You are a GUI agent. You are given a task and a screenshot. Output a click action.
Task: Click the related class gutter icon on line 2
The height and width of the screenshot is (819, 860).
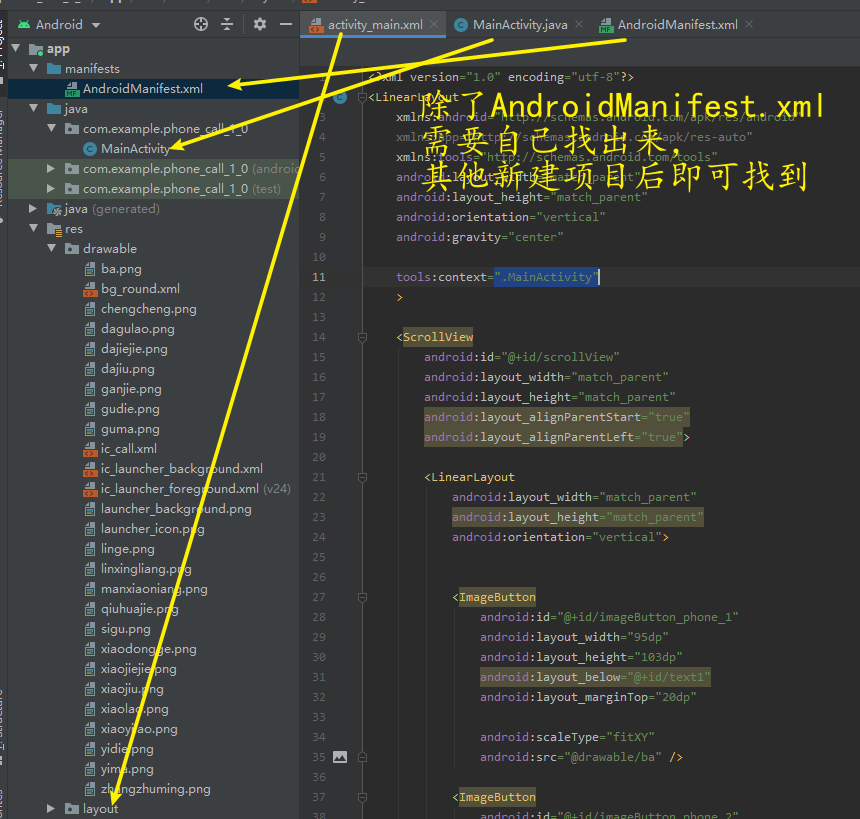click(x=340, y=98)
